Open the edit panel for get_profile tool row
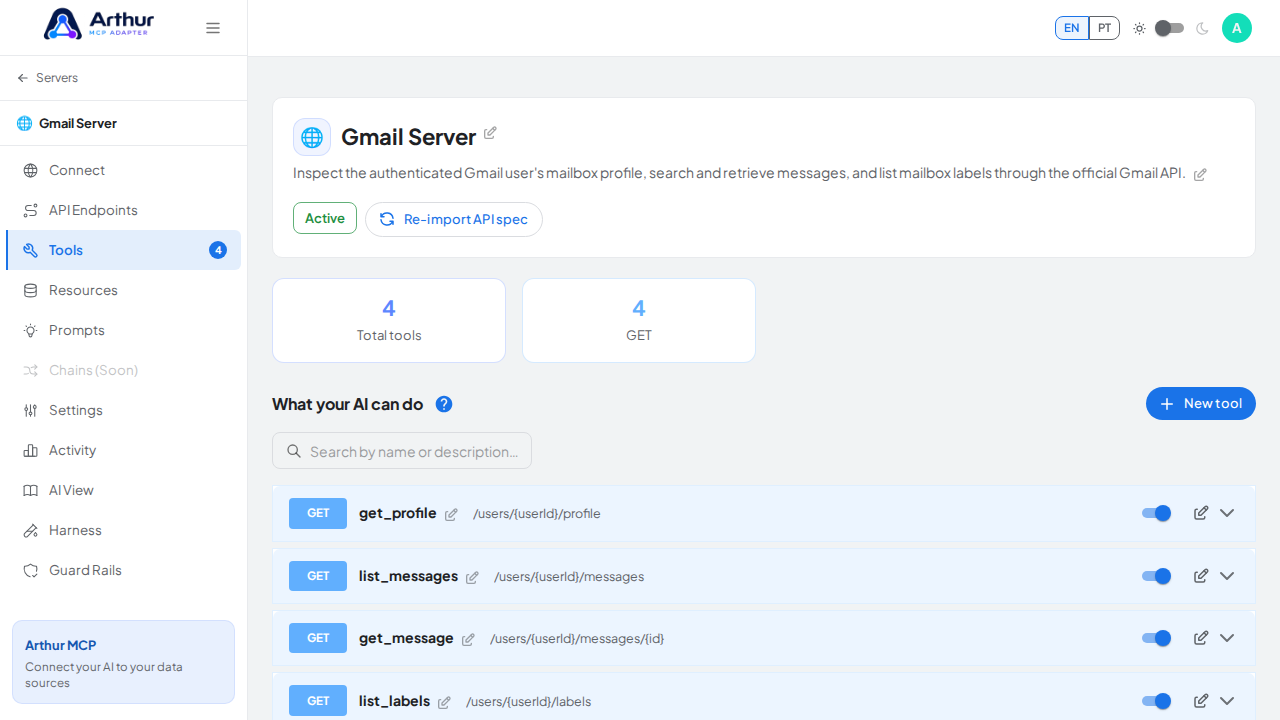Screen dimensions: 1280x720 pyautogui.click(x=1201, y=513)
